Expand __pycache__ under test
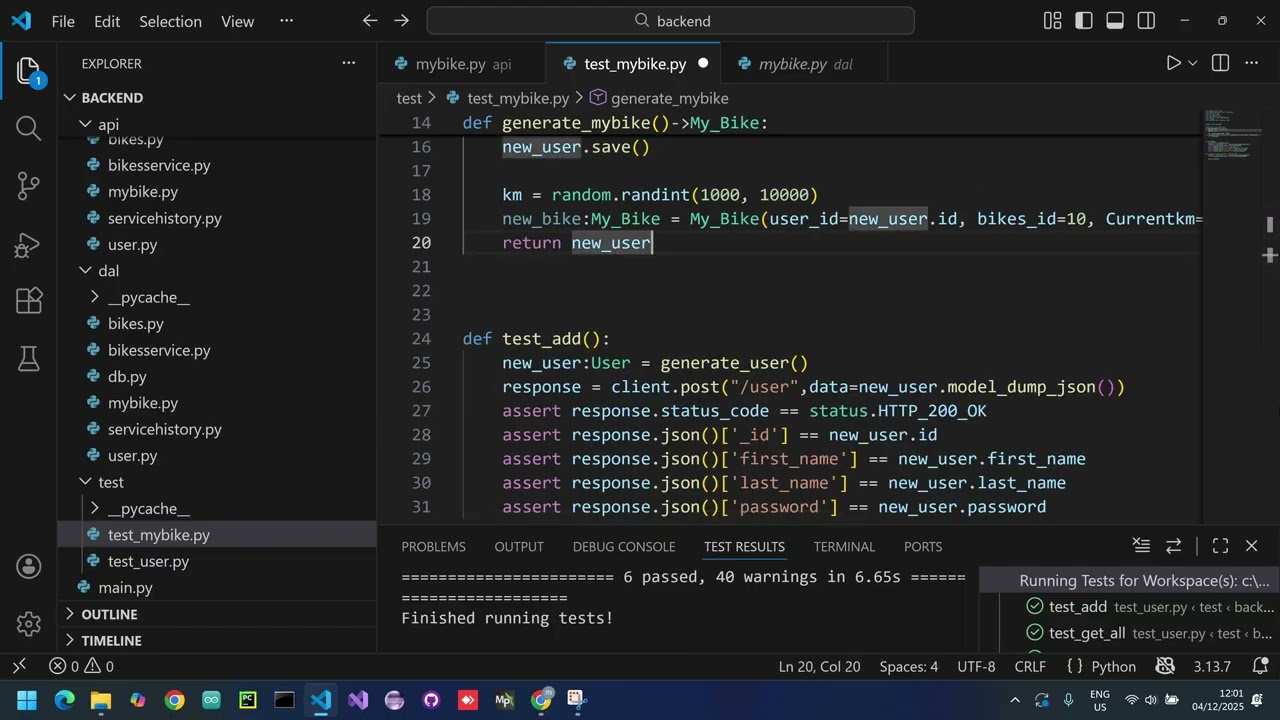Viewport: 1280px width, 720px height. [94, 508]
